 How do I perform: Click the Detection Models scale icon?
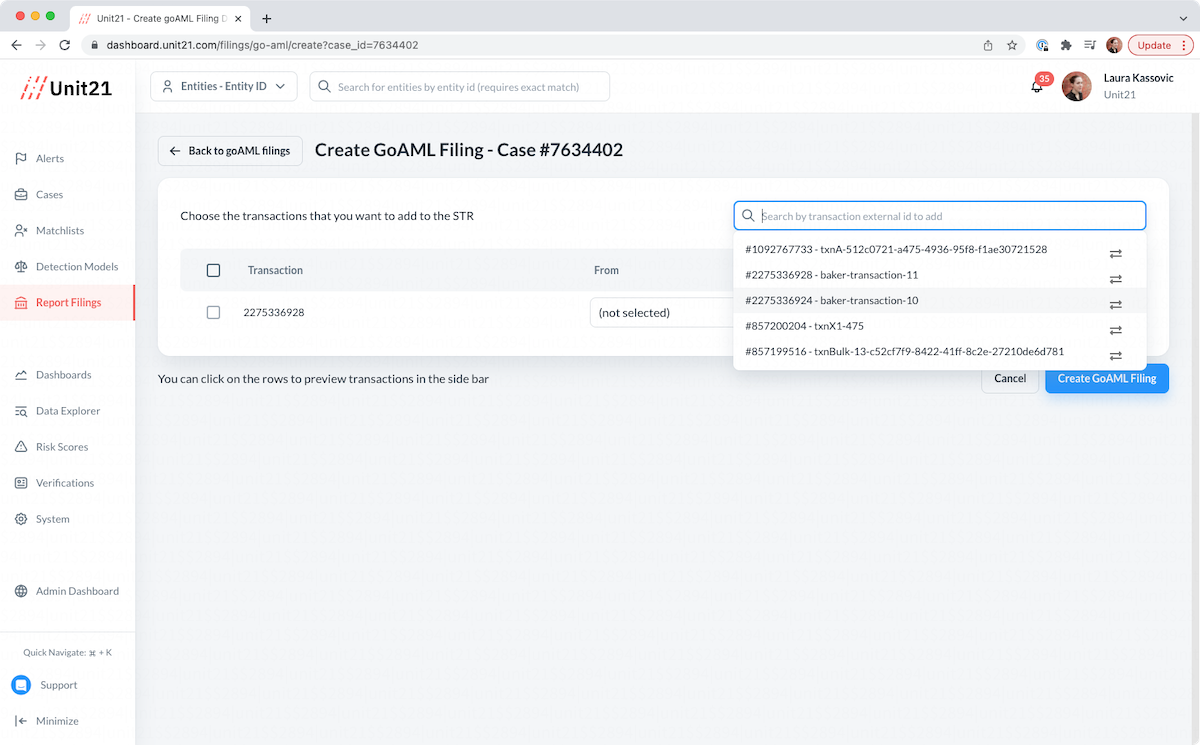[21, 267]
